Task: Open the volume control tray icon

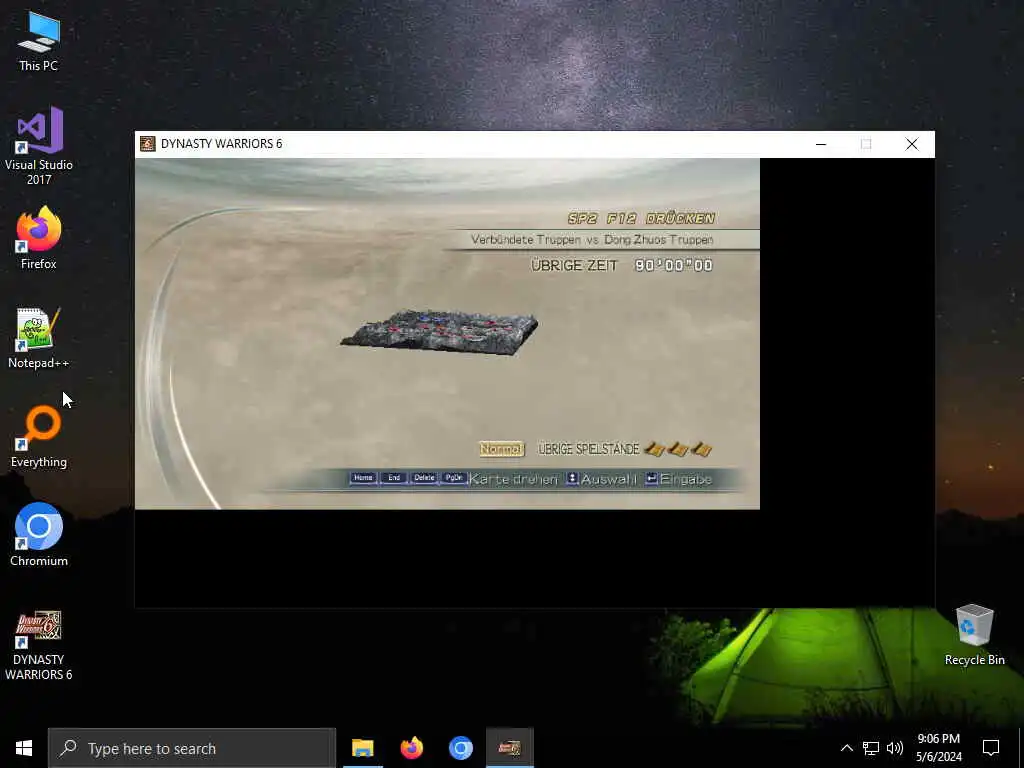Action: pyautogui.click(x=895, y=748)
